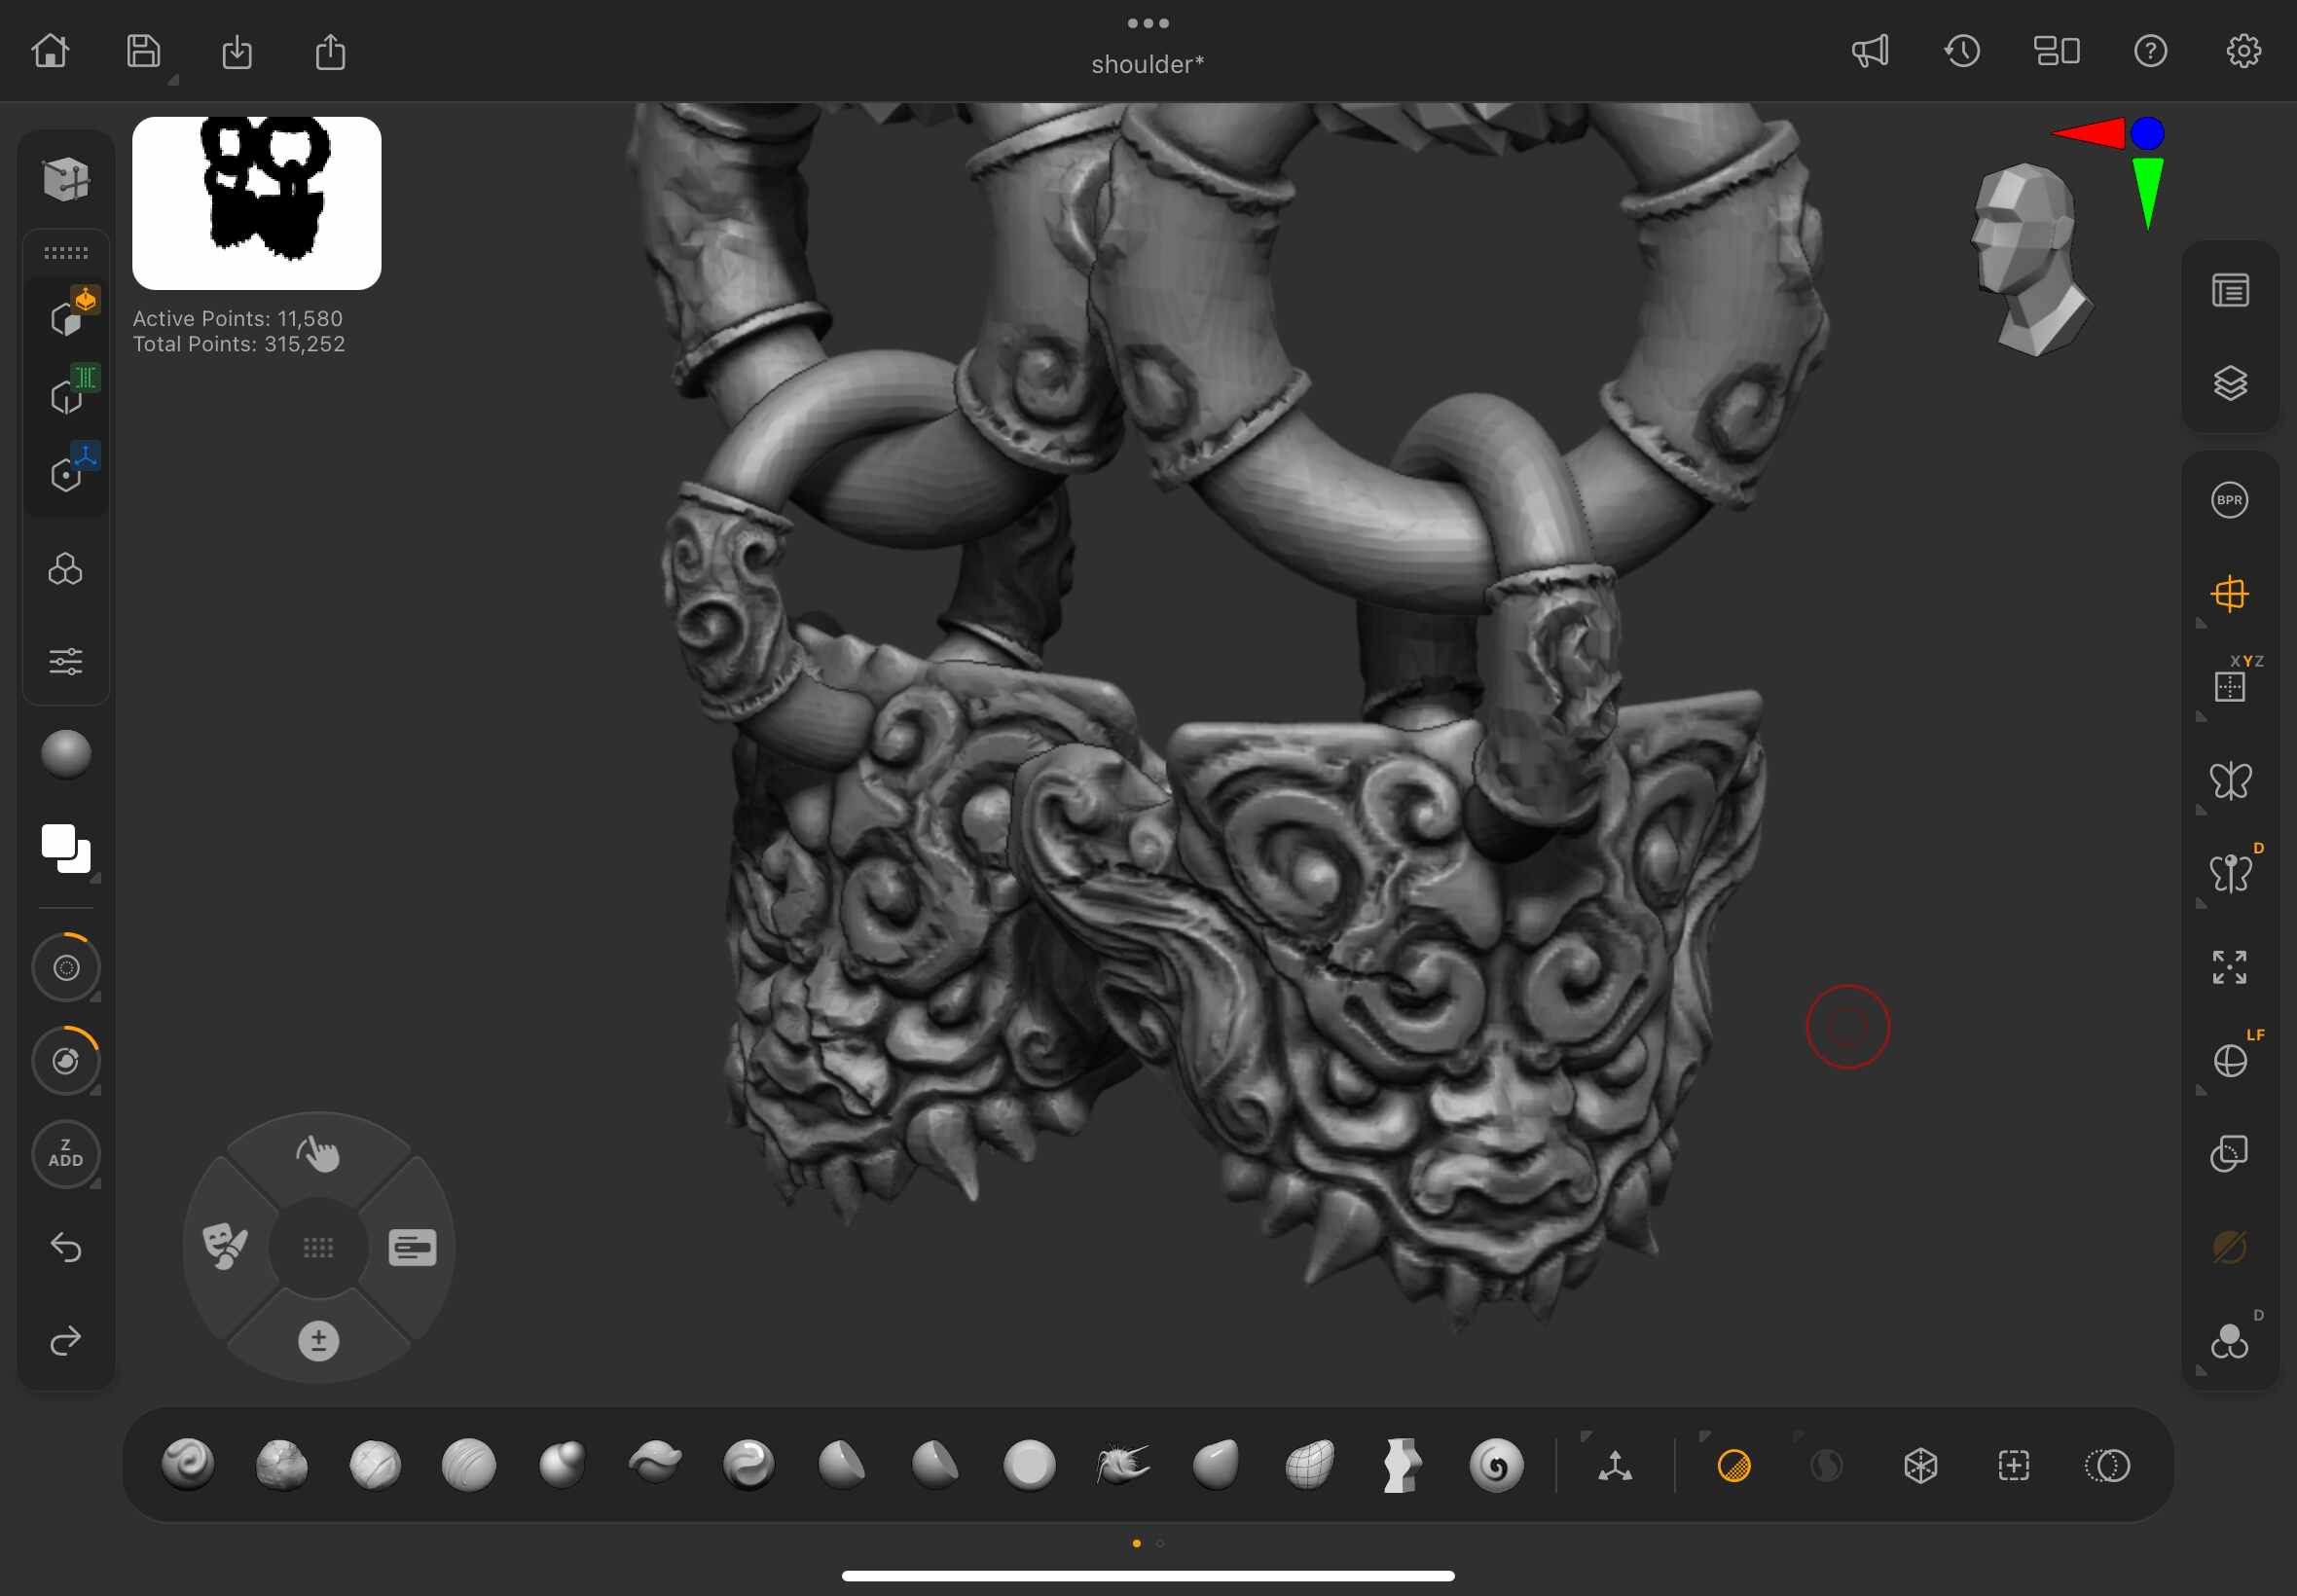
Task: Expand the draw size dial options
Action: tap(96, 997)
